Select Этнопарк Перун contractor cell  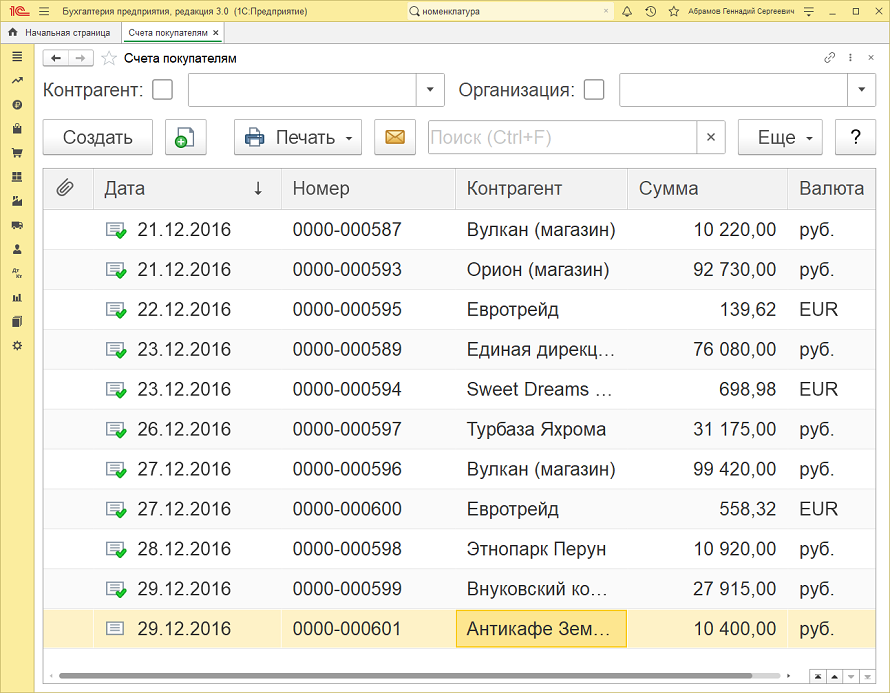coord(541,549)
